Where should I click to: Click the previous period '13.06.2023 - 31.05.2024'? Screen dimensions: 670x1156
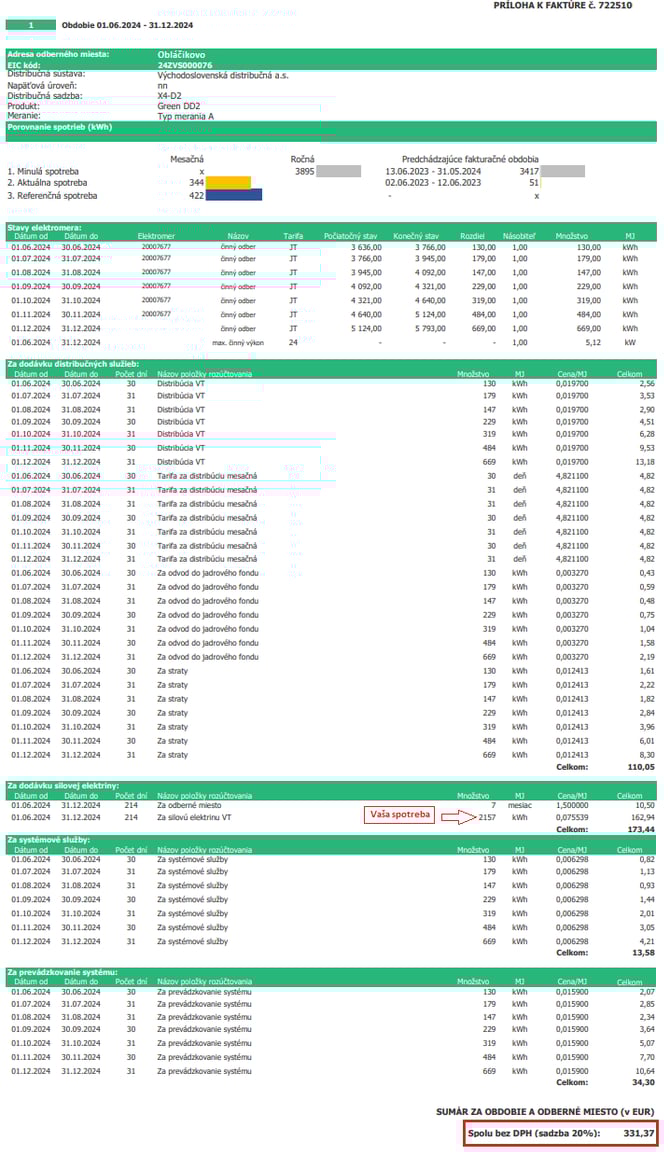[x=433, y=171]
